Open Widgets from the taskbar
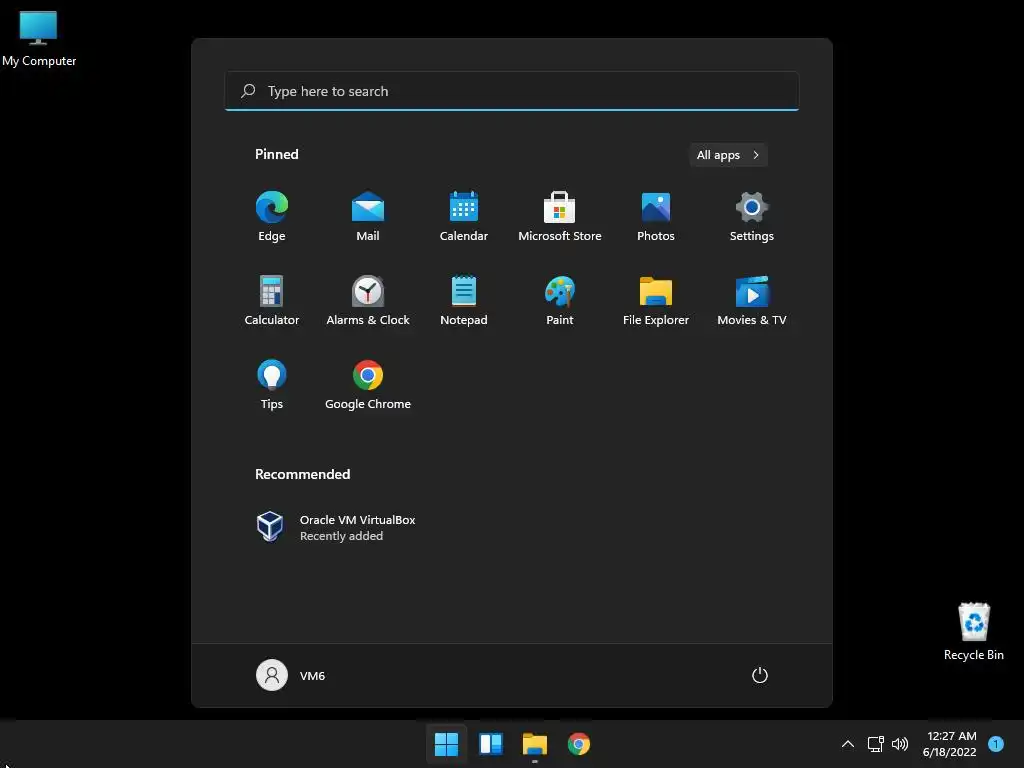 (x=490, y=744)
